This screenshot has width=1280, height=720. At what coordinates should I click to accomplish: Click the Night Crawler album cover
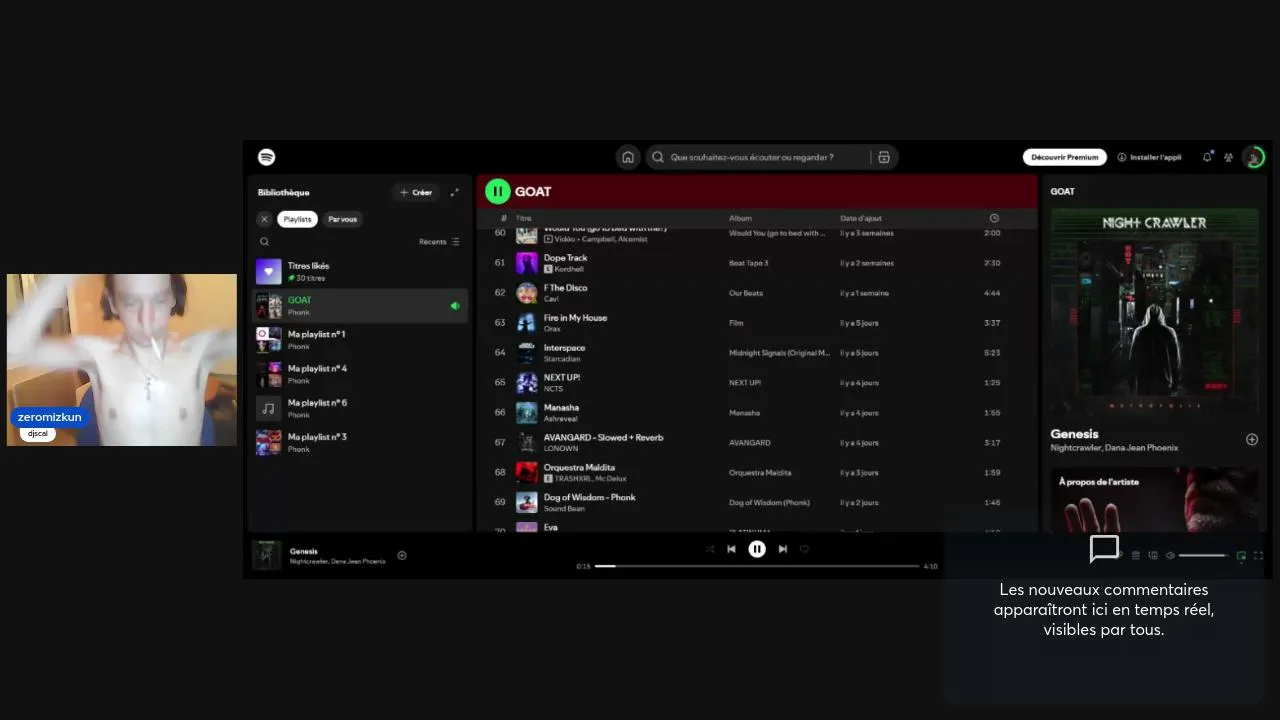tap(1154, 311)
